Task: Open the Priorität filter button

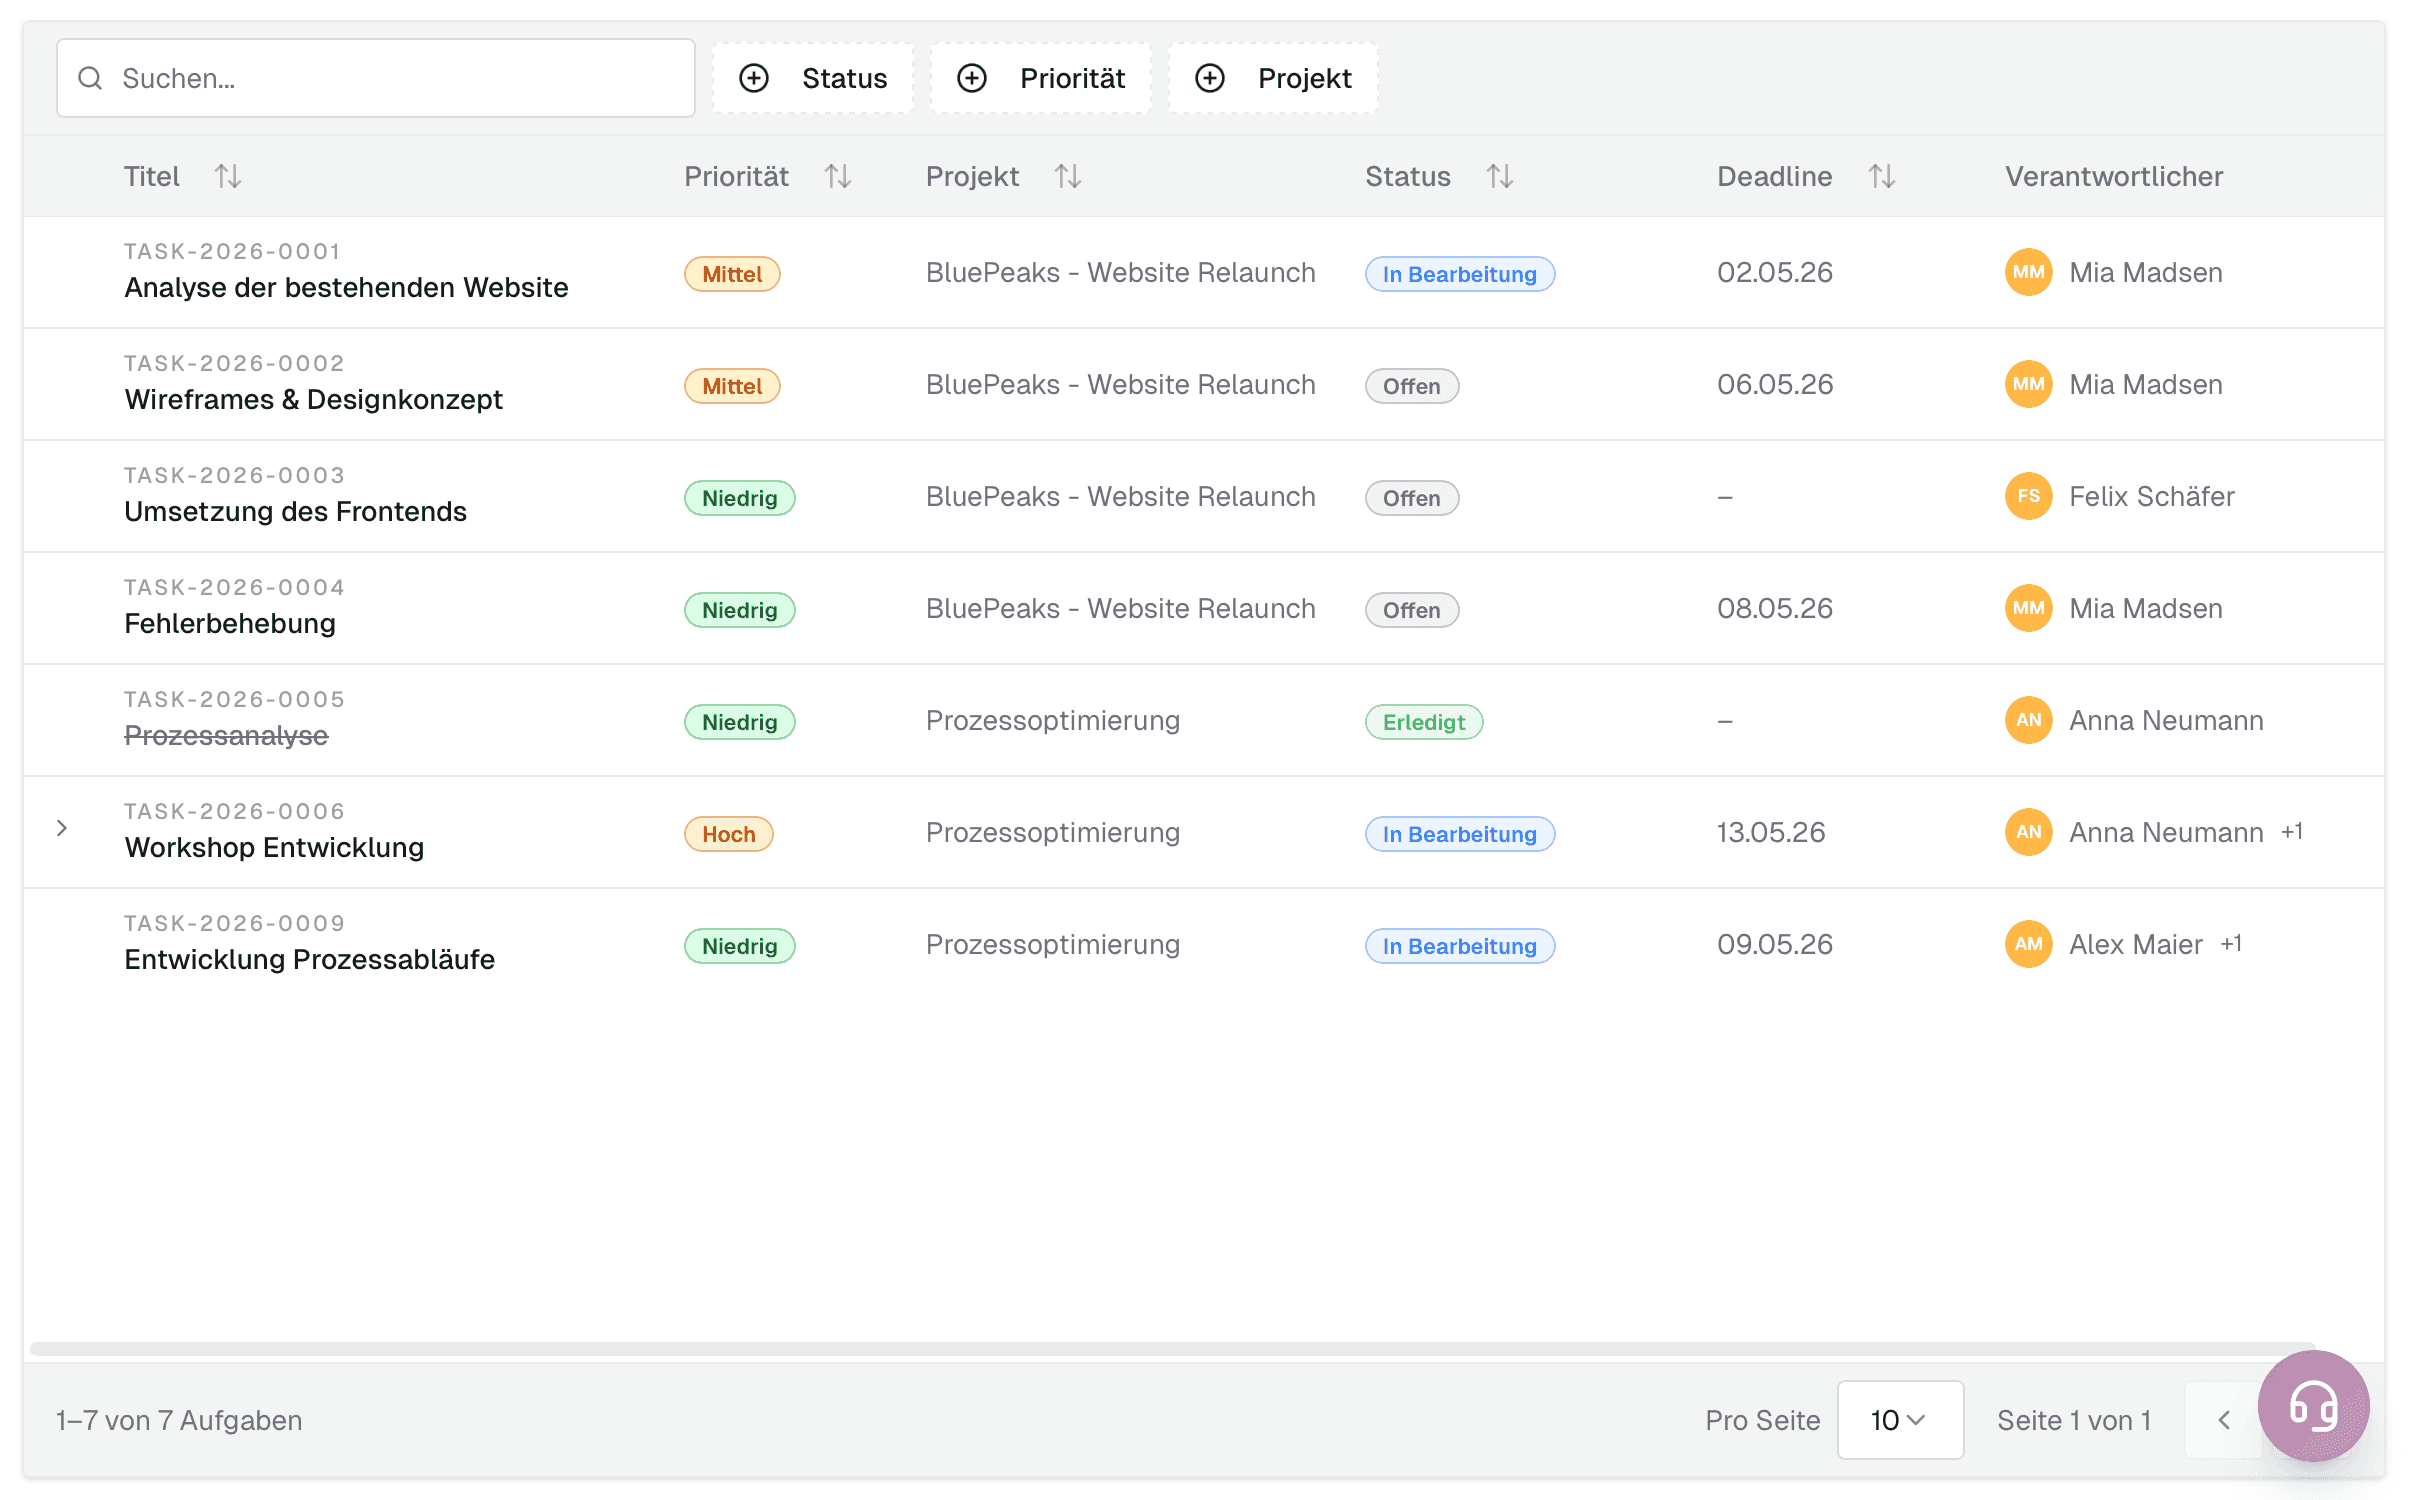Action: pos(1040,78)
